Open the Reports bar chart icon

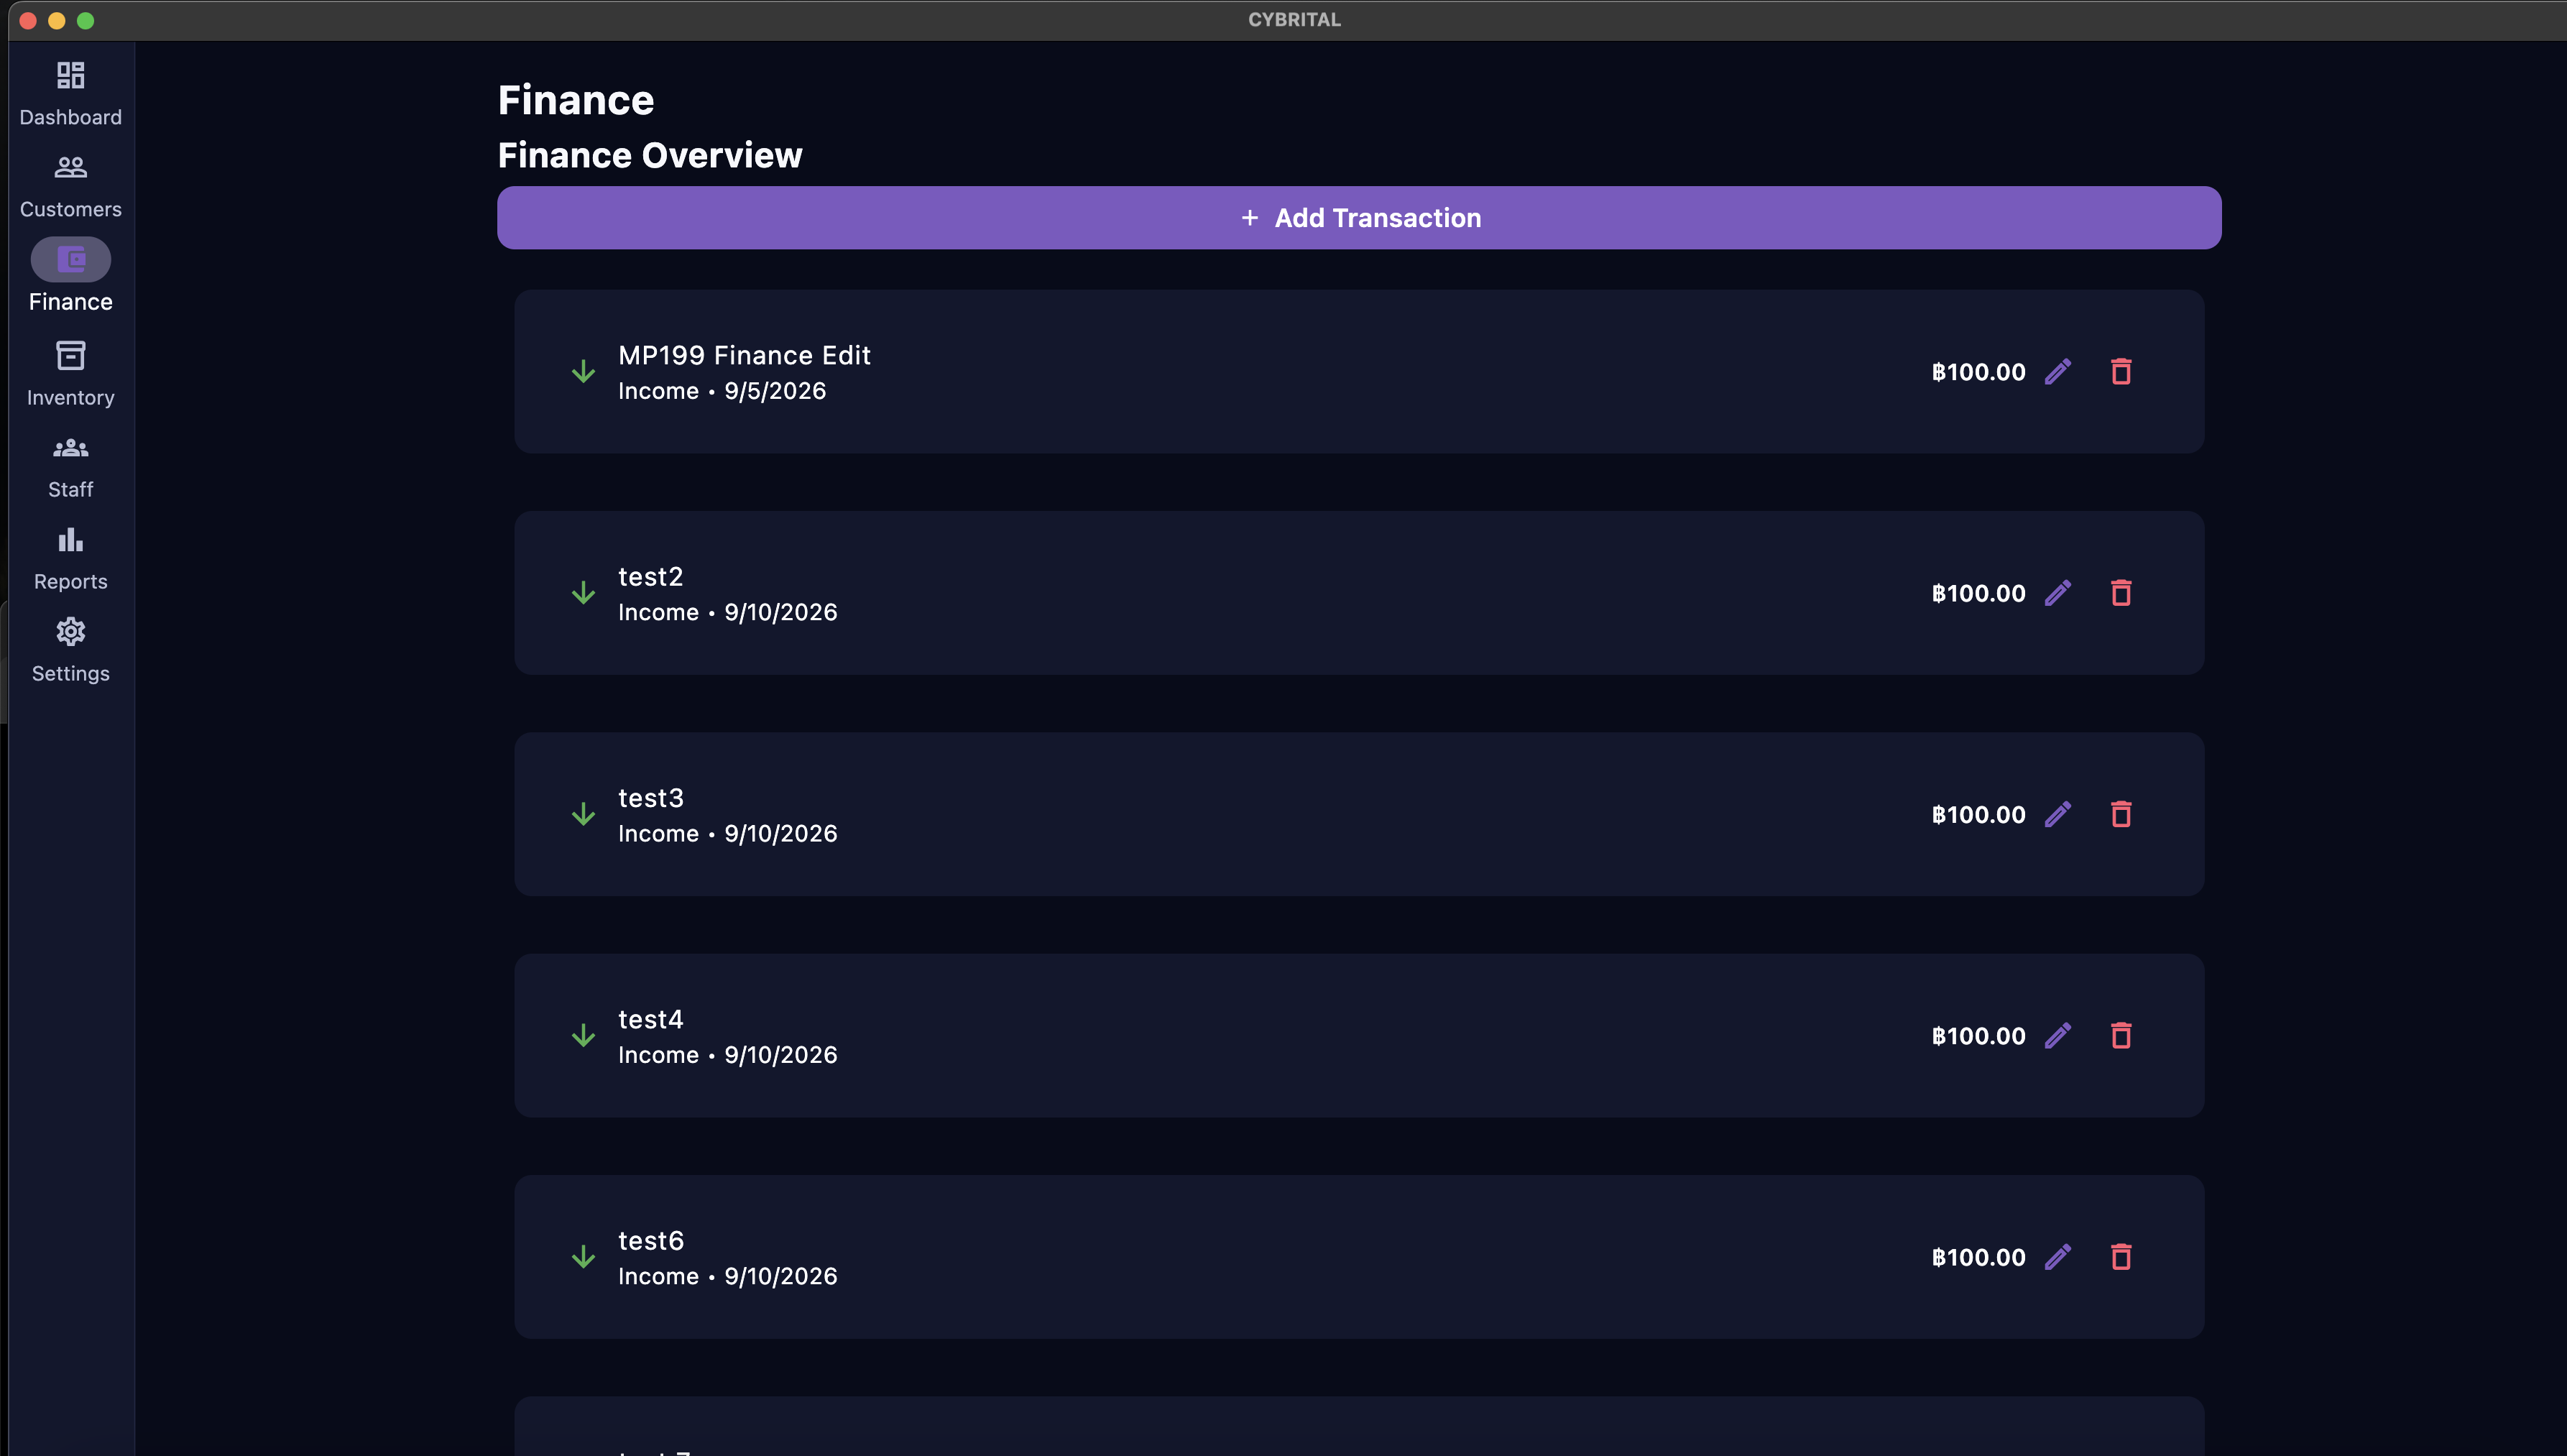coord(70,540)
